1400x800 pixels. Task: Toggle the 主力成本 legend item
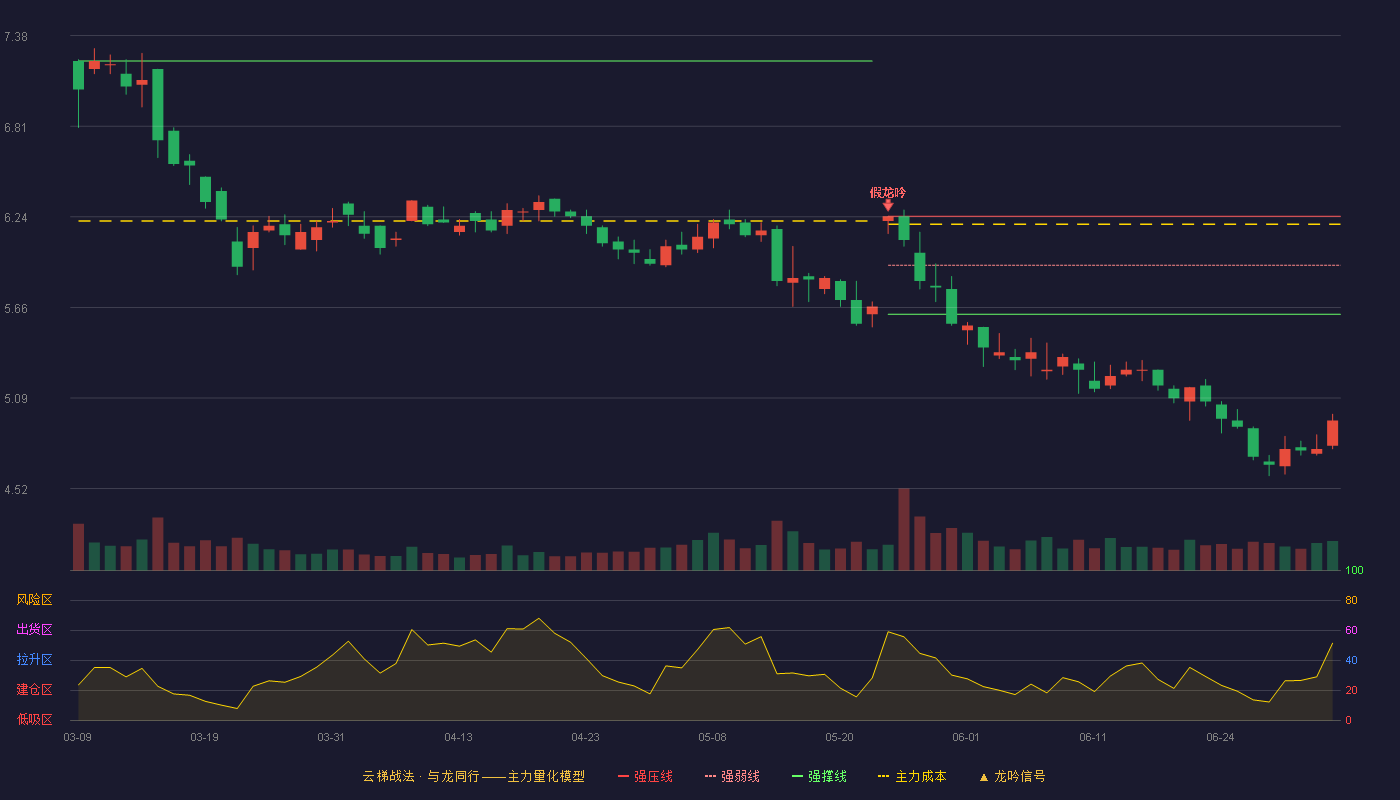[x=912, y=776]
